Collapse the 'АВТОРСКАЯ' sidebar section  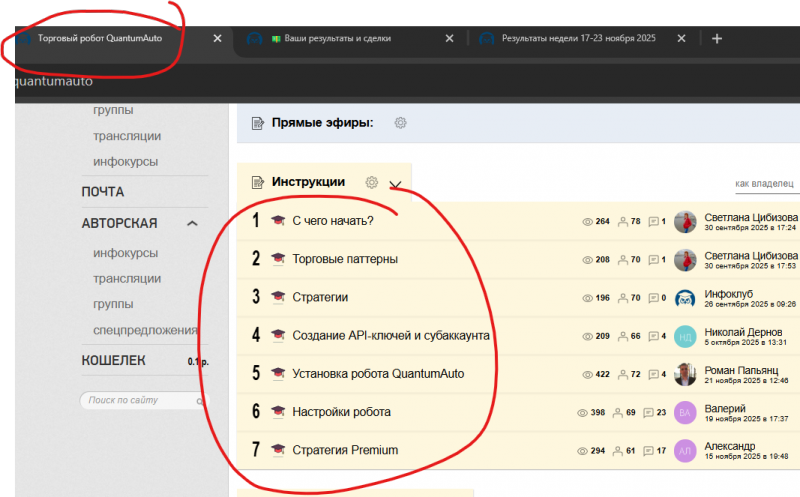tap(192, 223)
